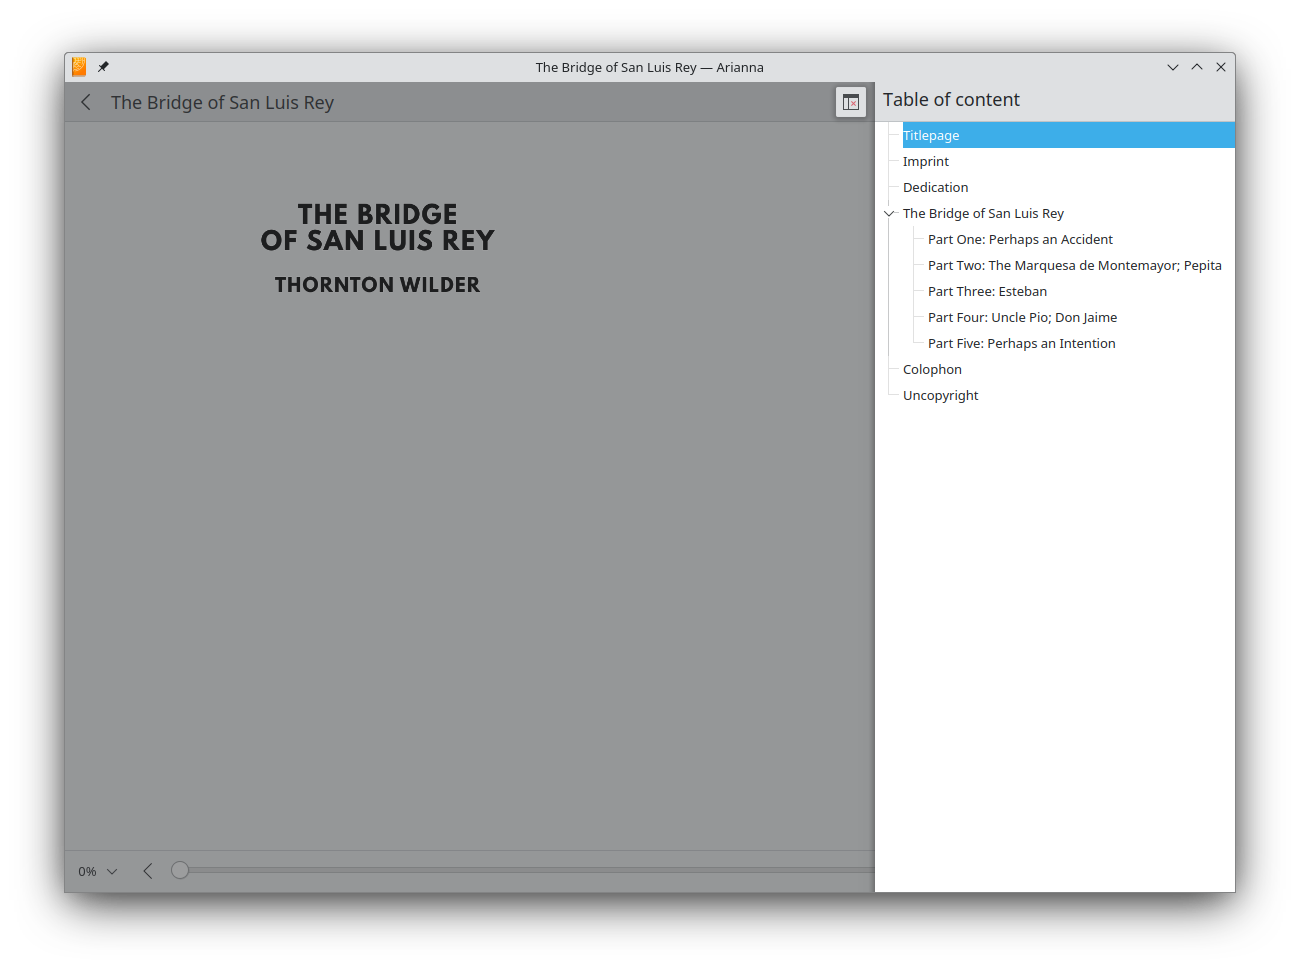This screenshot has height=969, width=1300.
Task: Click the reading progress slider handle
Action: (180, 870)
